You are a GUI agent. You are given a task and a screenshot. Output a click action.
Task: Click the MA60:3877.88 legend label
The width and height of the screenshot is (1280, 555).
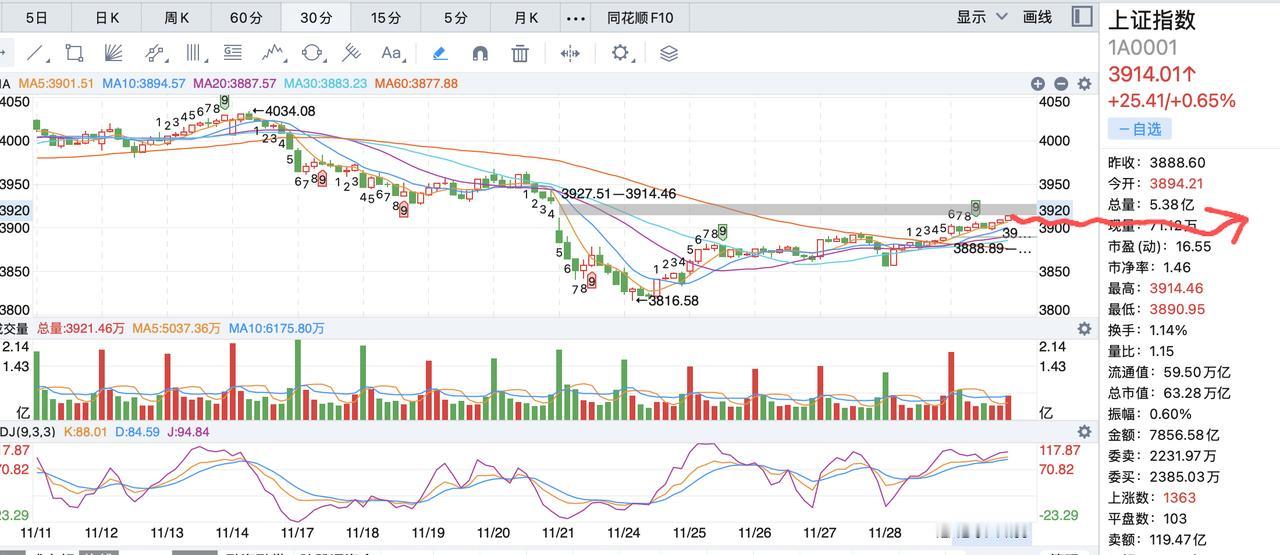pos(416,84)
